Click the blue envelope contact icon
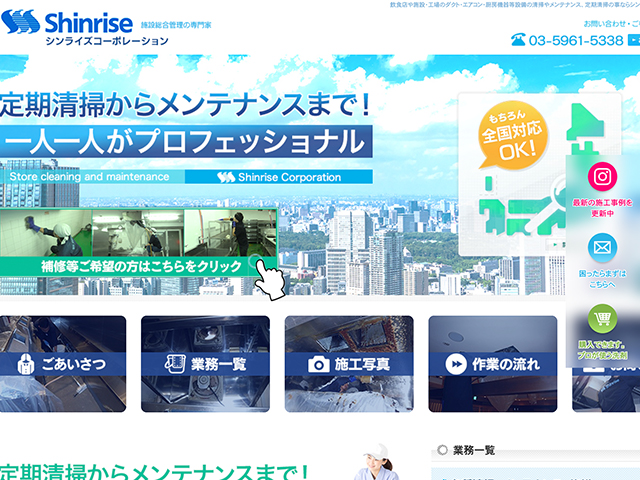The image size is (640, 480). 602,248
